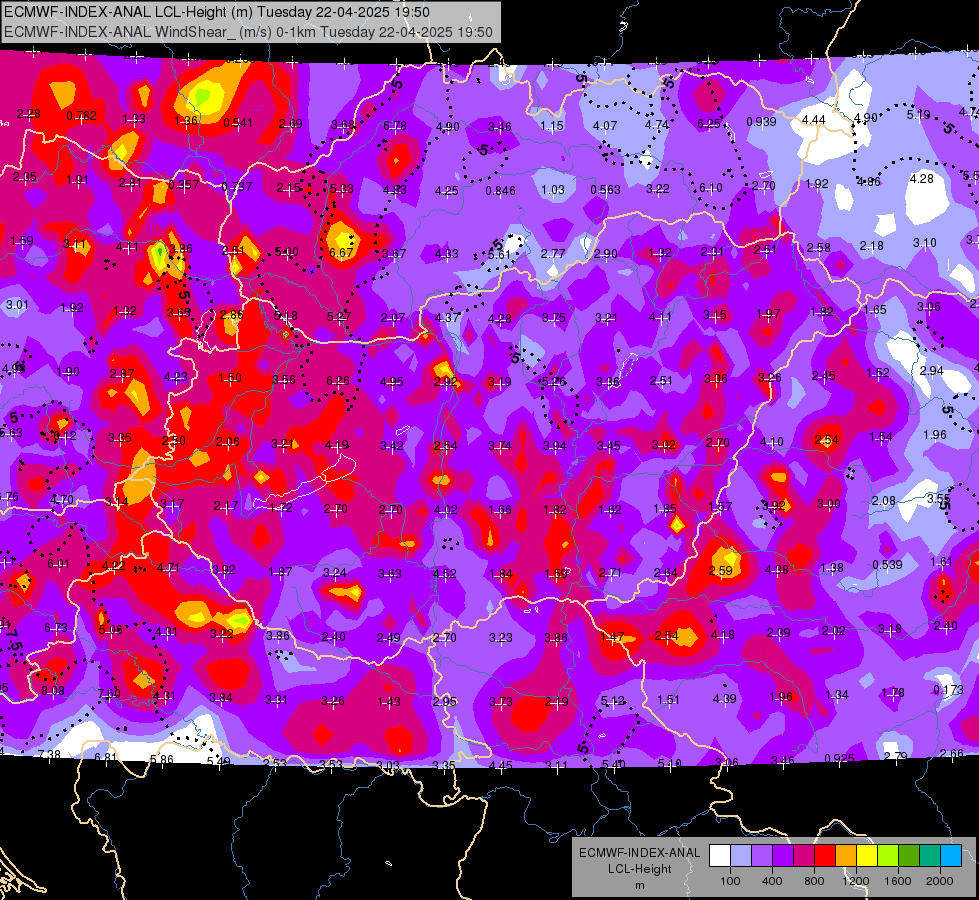The height and width of the screenshot is (900, 979).
Task: Select the lime green legend swatch
Action: coord(888,856)
